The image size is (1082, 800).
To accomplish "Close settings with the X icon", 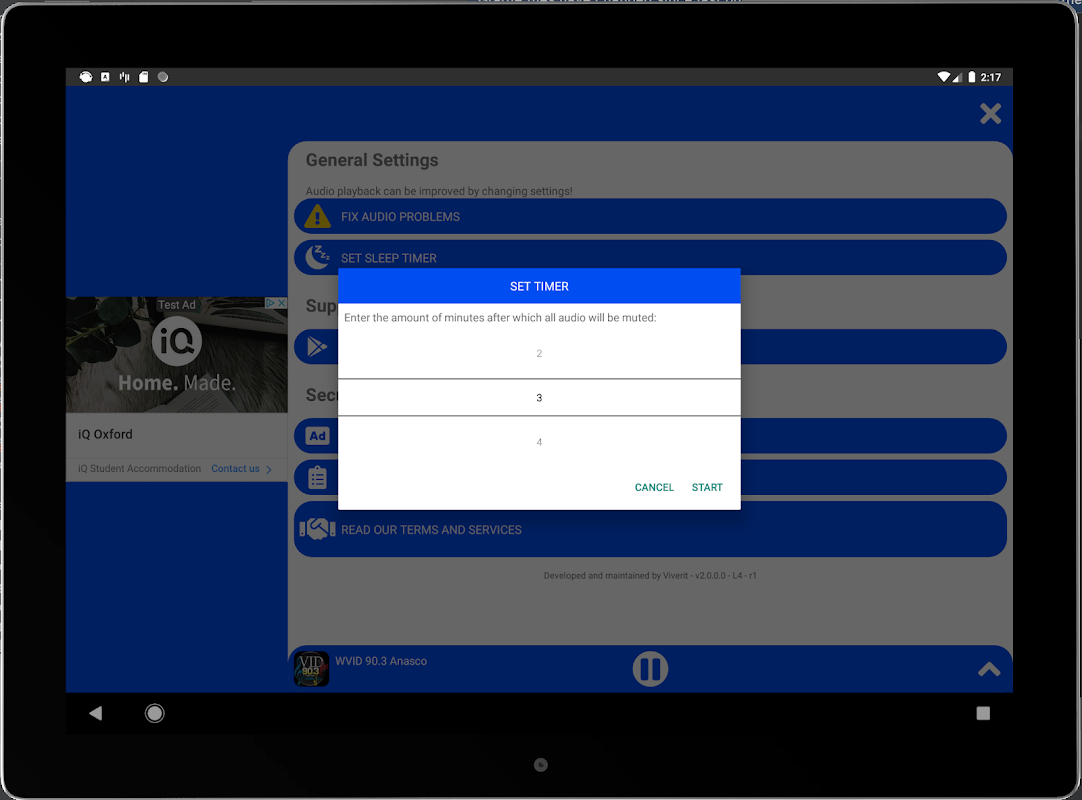I will pos(990,113).
